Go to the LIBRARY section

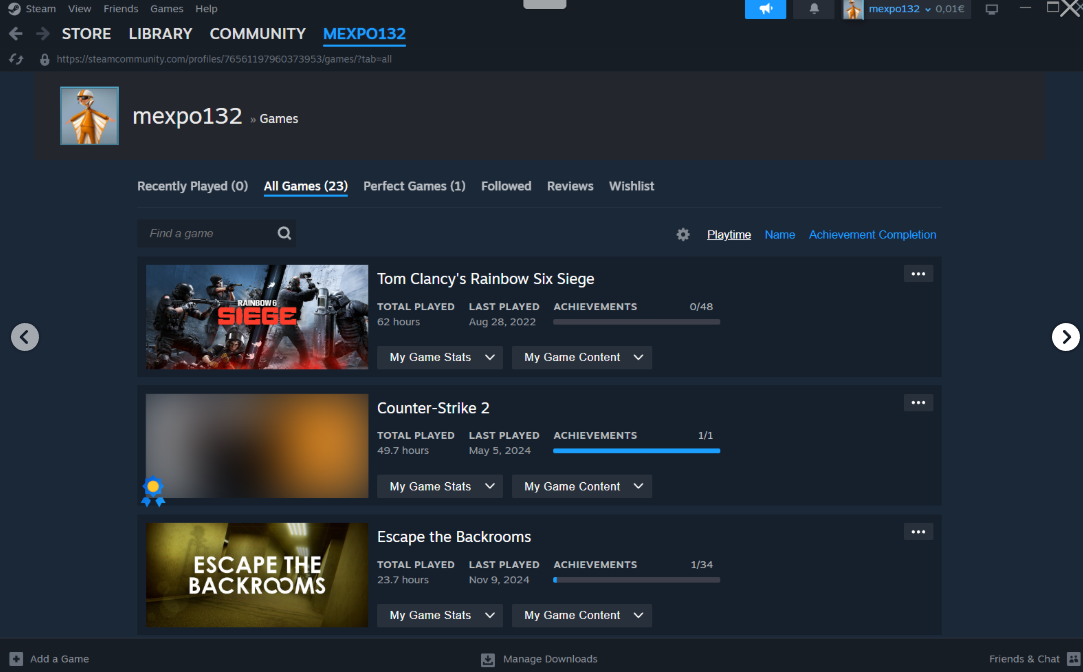pos(160,34)
